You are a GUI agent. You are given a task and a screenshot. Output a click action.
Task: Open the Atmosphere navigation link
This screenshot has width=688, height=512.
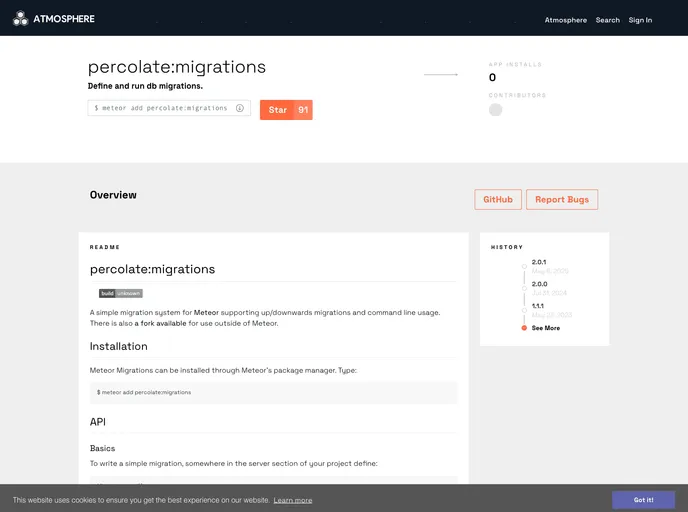(x=565, y=20)
